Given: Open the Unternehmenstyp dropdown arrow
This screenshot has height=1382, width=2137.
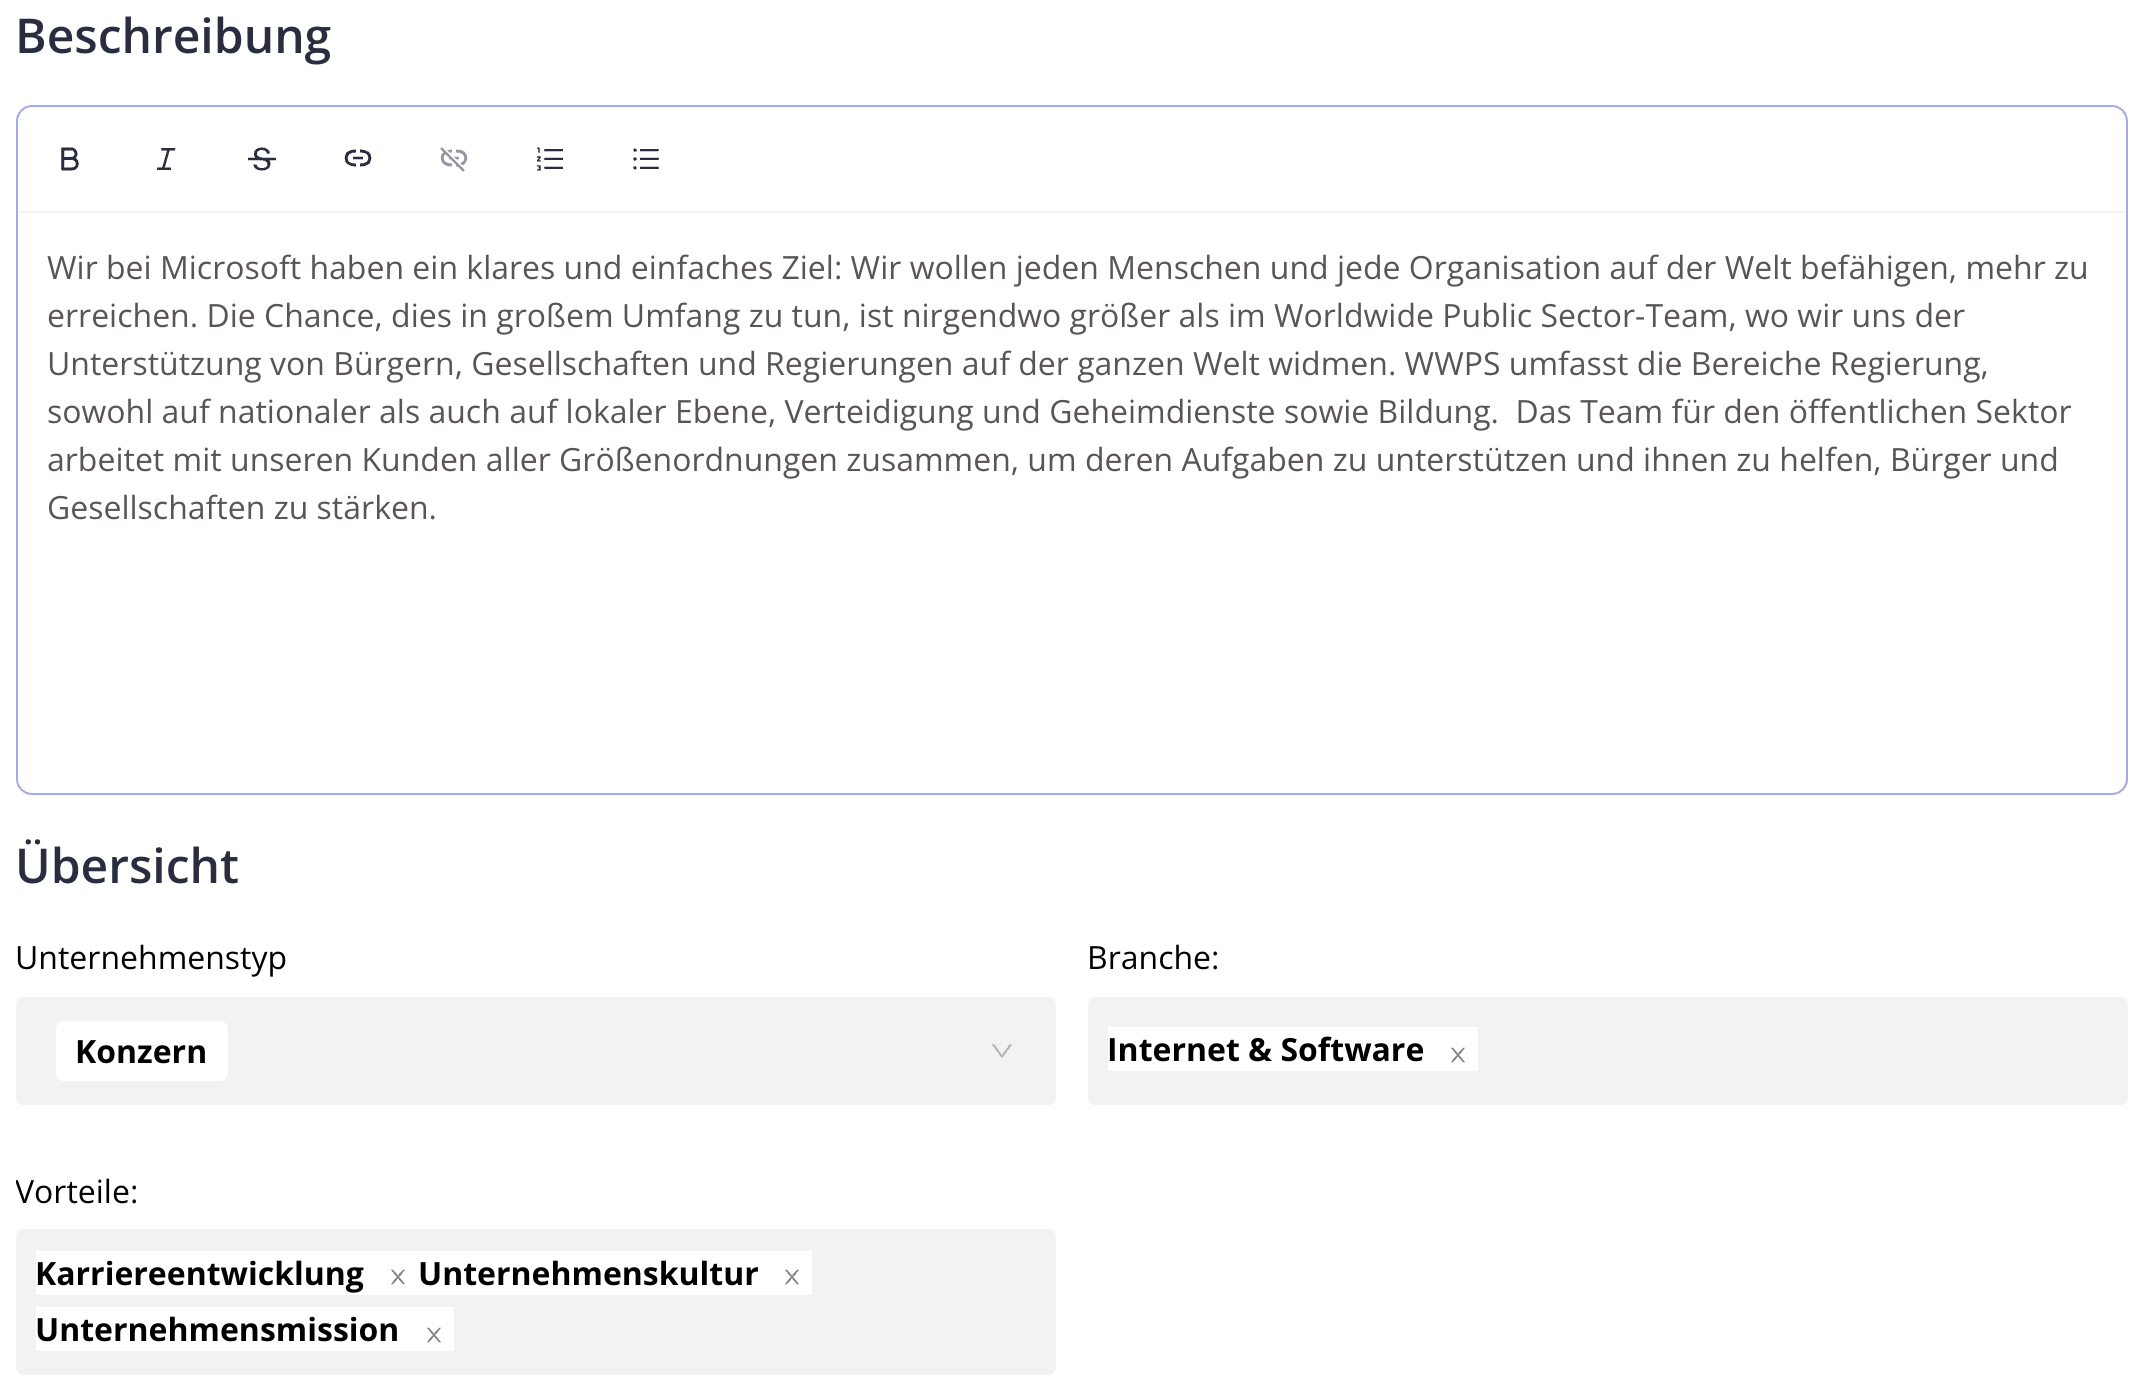Looking at the screenshot, I should coord(1002,1051).
